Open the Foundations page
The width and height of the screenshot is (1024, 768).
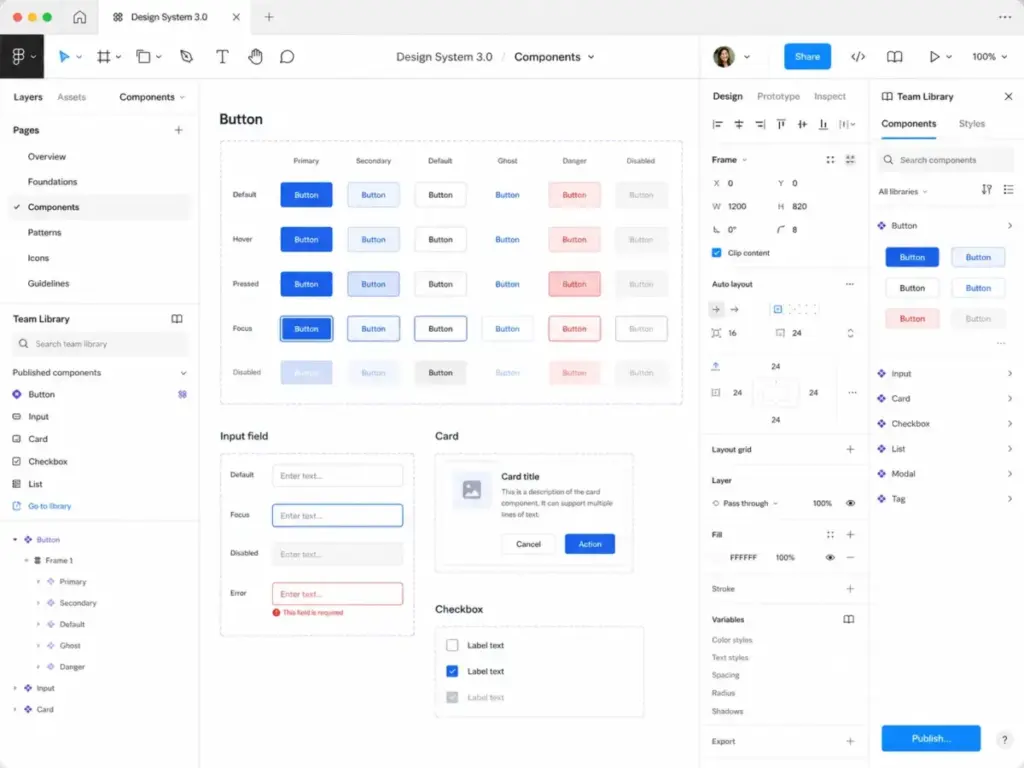52,182
